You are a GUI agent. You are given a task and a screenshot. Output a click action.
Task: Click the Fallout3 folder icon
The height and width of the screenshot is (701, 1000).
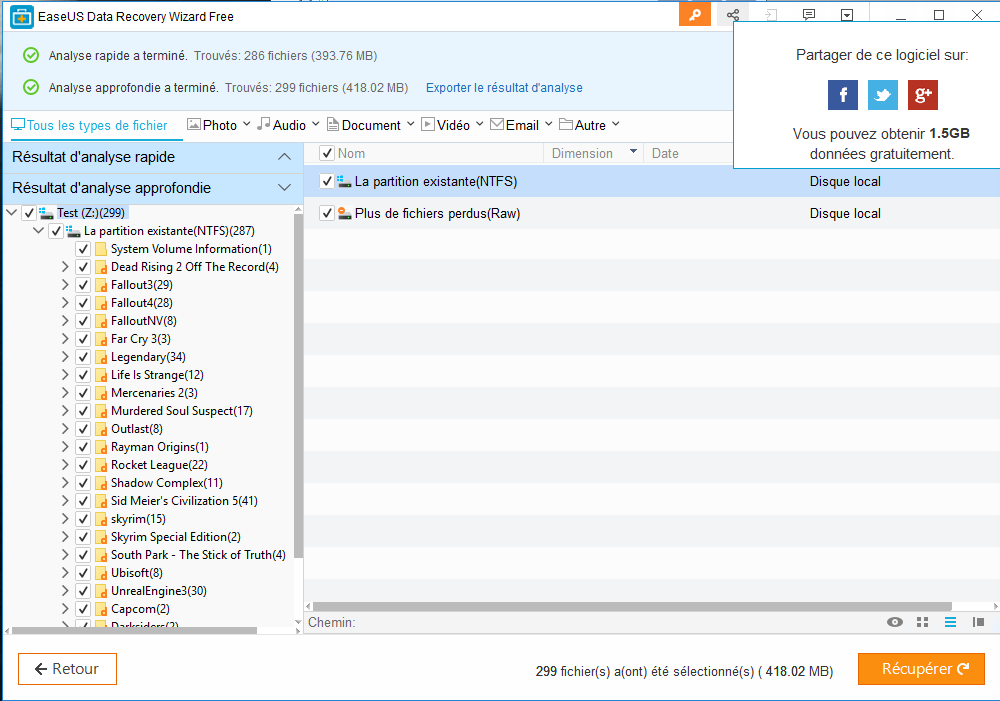[x=101, y=285]
